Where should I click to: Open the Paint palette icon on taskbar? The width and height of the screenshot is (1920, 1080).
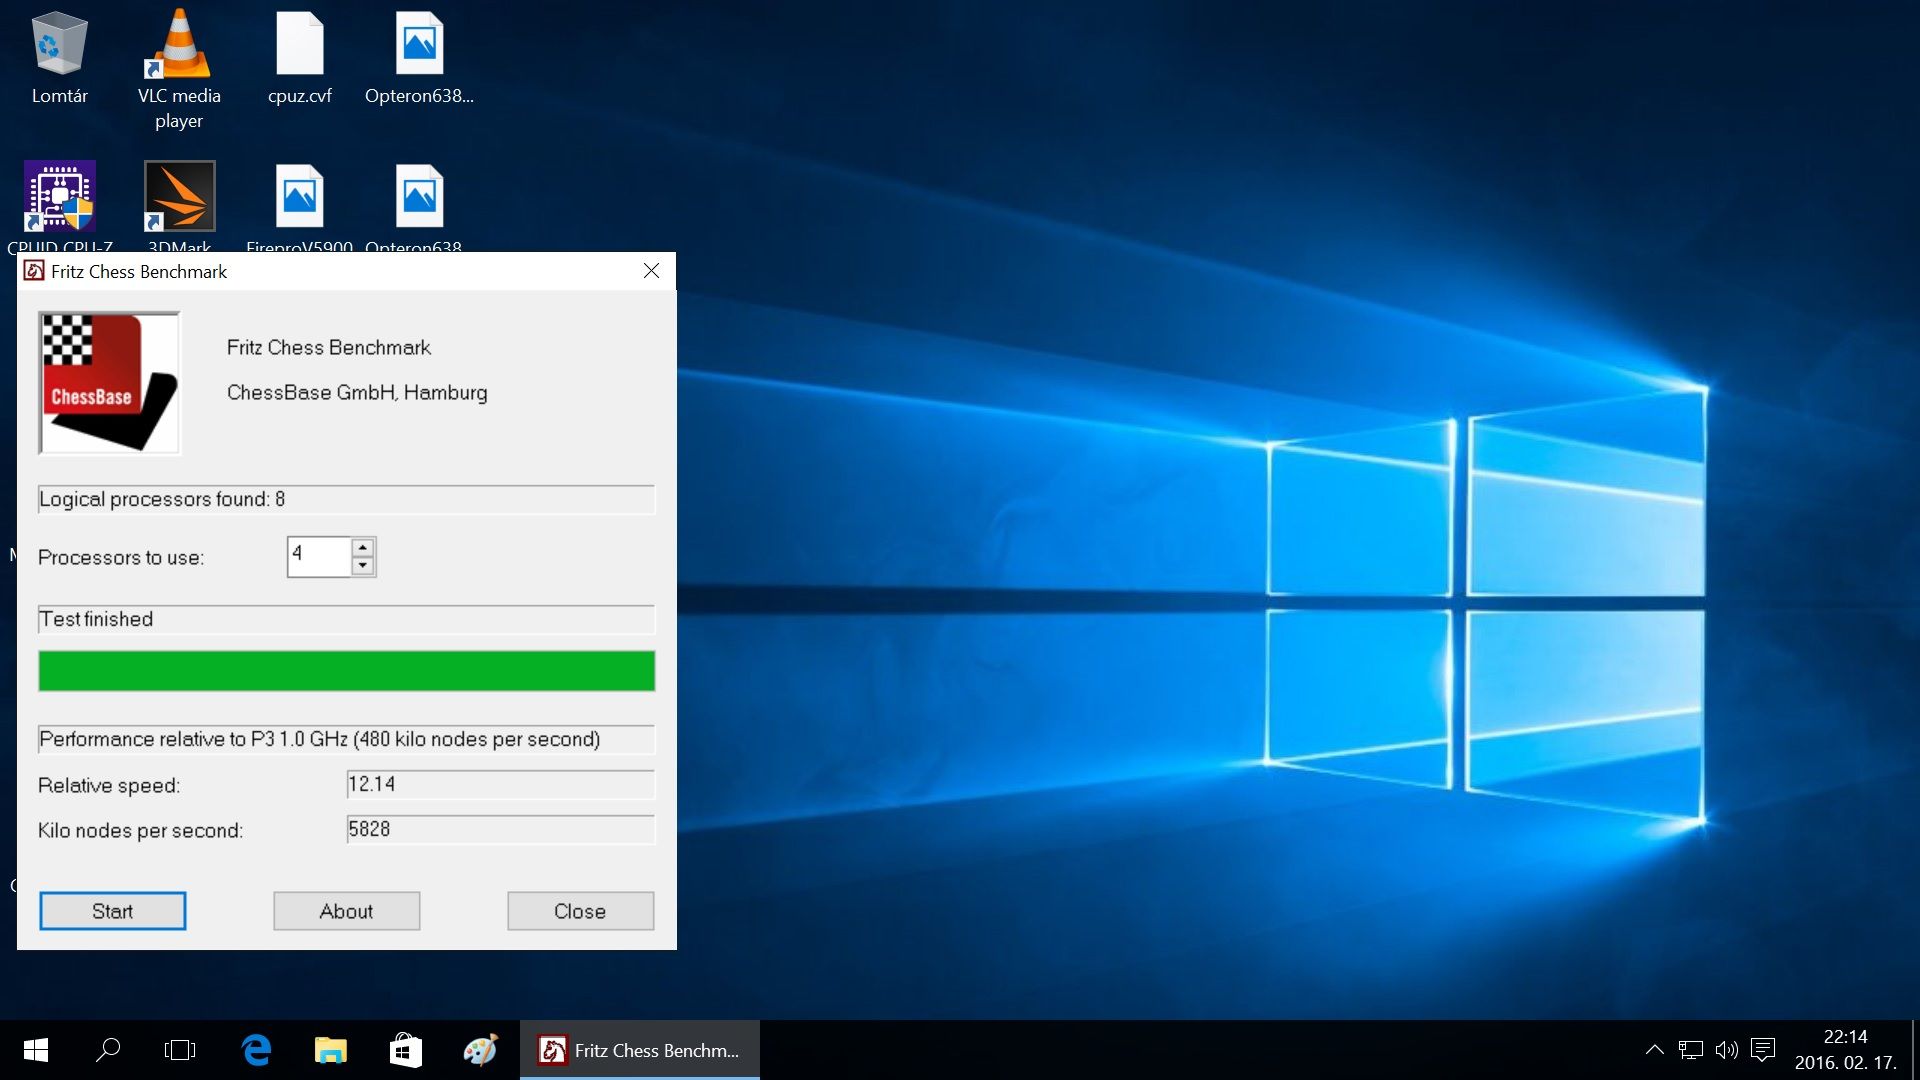coord(480,1050)
